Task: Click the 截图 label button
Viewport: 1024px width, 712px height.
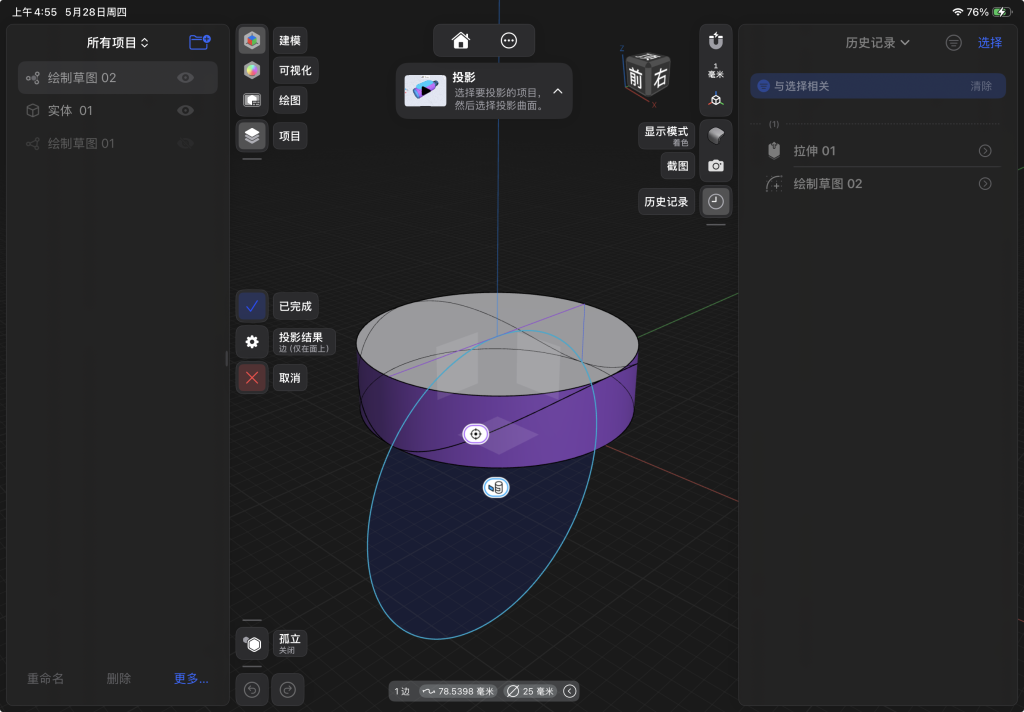Action: [677, 166]
